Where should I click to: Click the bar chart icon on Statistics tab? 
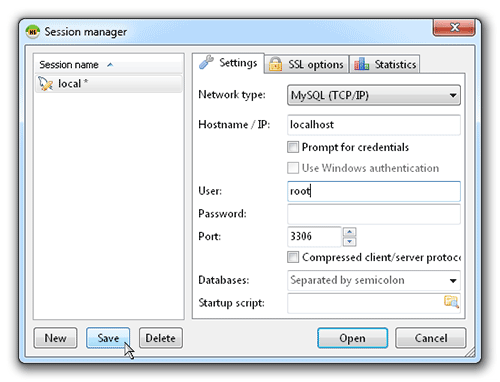click(x=361, y=64)
